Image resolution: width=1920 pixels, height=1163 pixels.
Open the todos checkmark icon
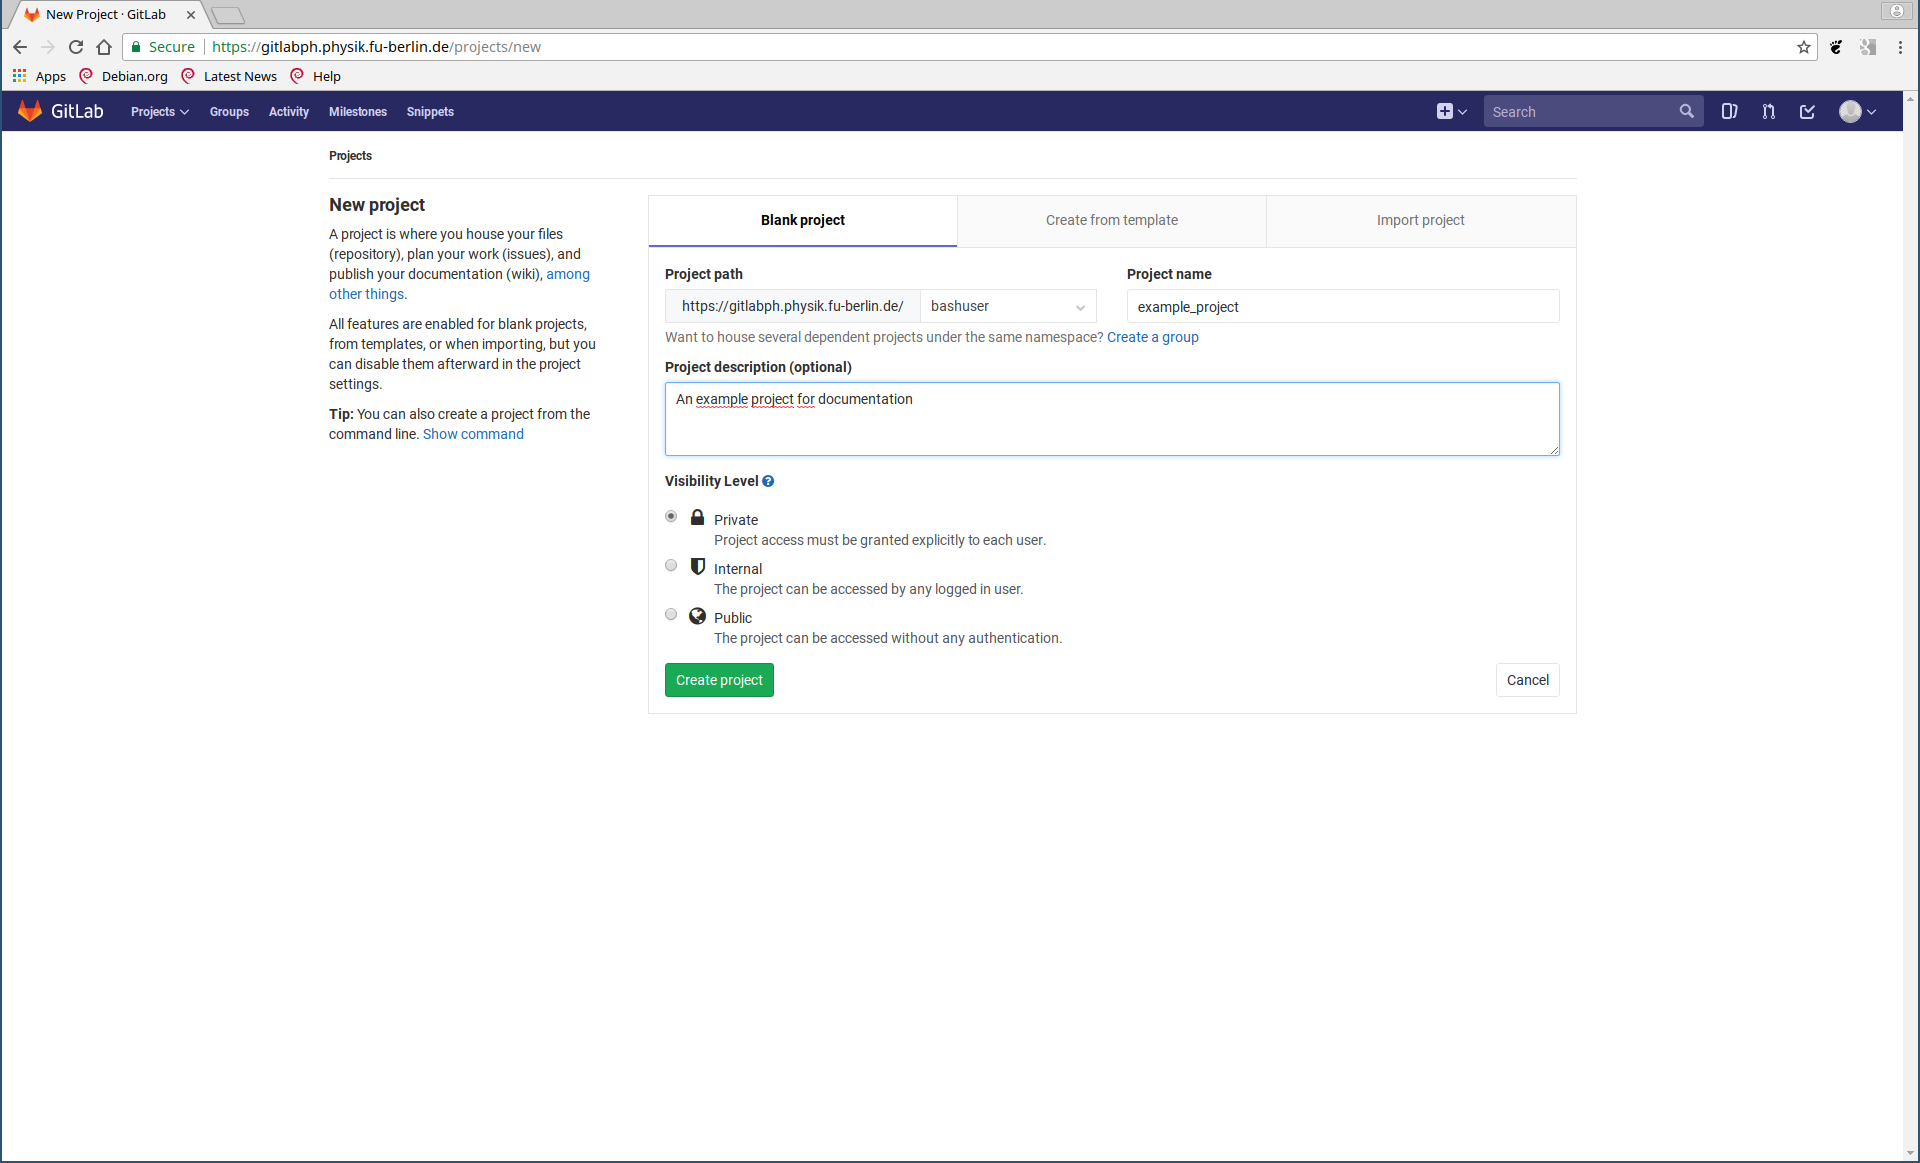pyautogui.click(x=1807, y=112)
